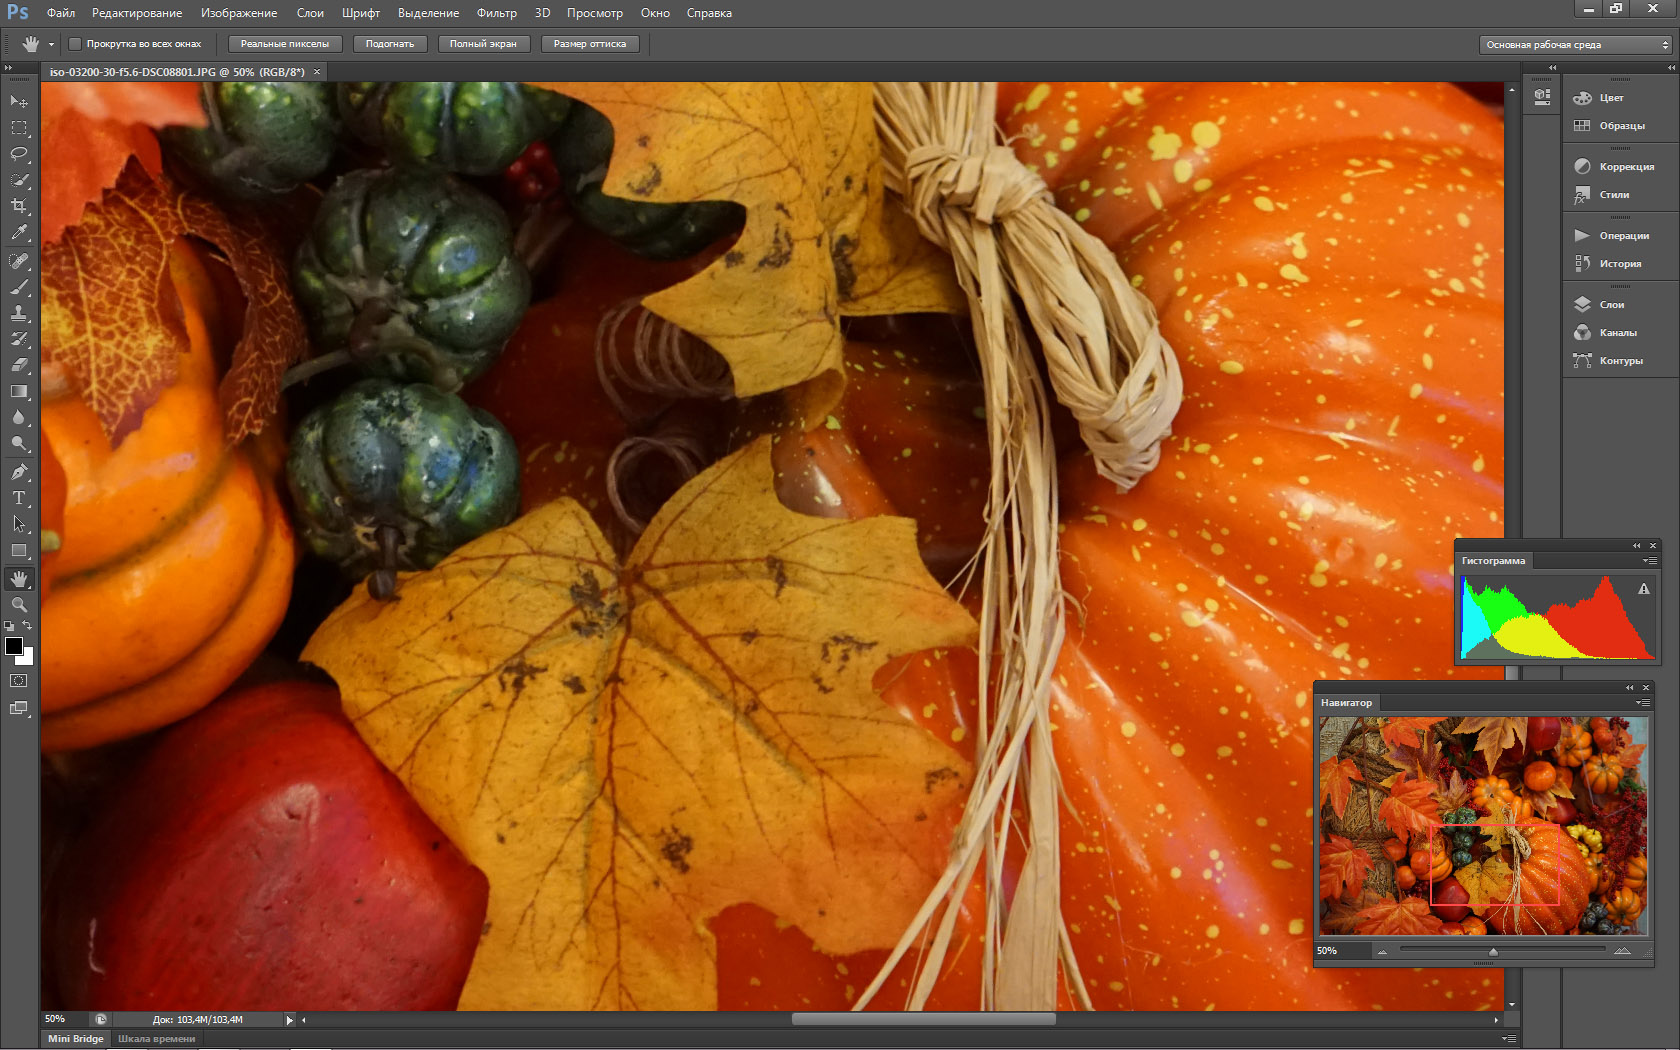The image size is (1680, 1050).
Task: Expand the right panel dock
Action: click(x=1671, y=68)
